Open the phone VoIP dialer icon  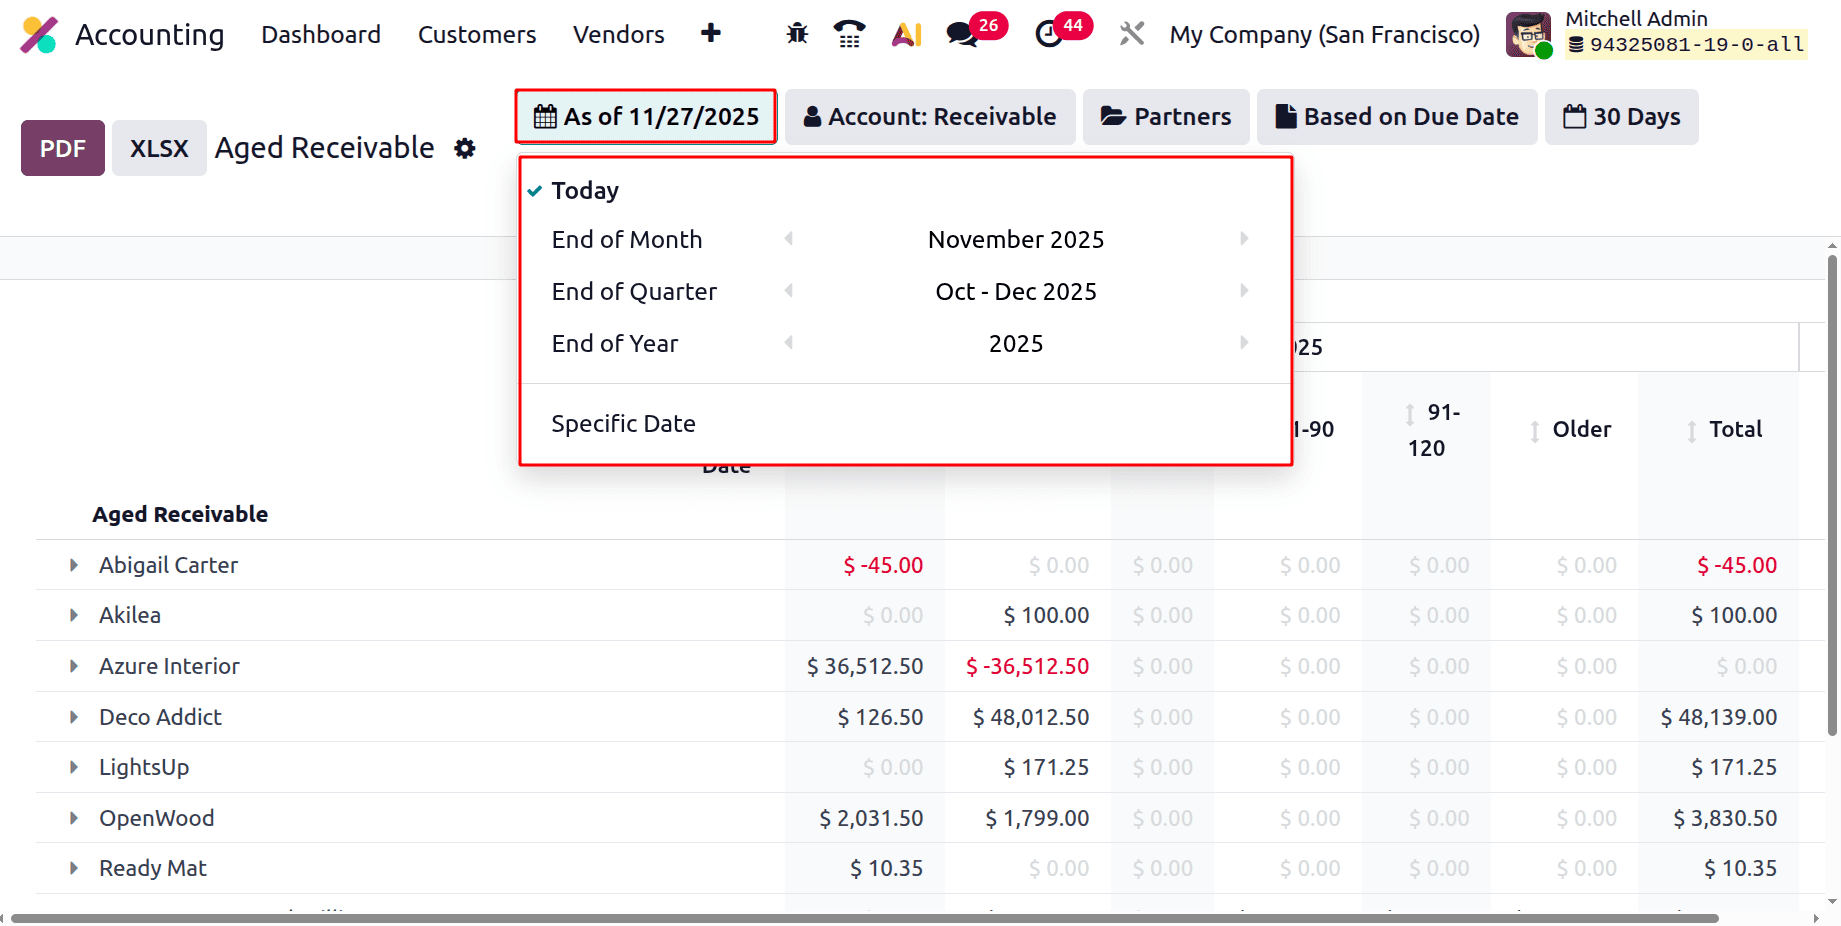[x=849, y=34]
